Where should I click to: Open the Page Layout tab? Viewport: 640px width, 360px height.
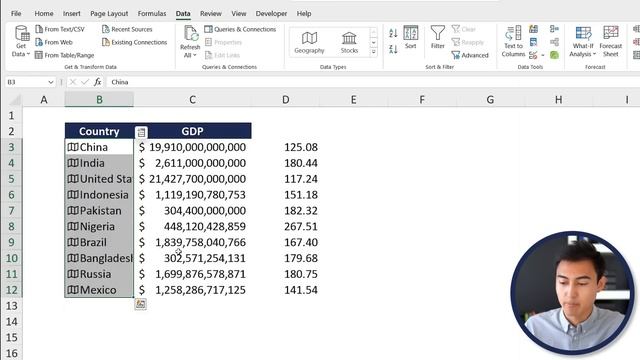[x=109, y=13]
